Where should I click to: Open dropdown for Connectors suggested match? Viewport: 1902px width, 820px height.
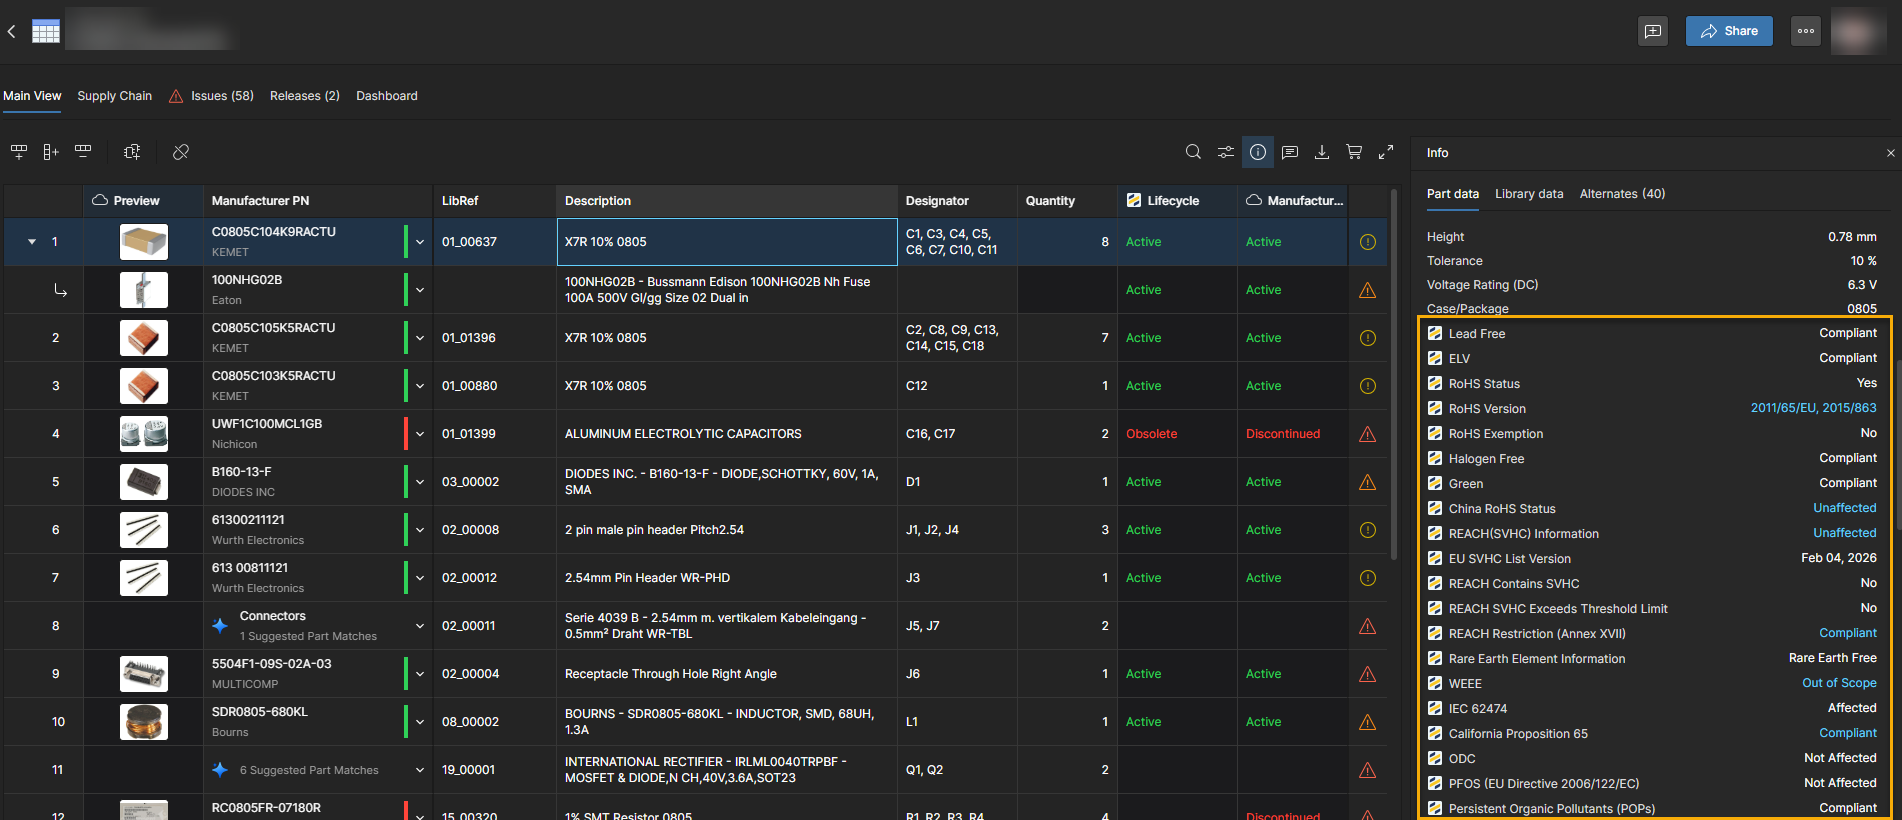click(420, 626)
